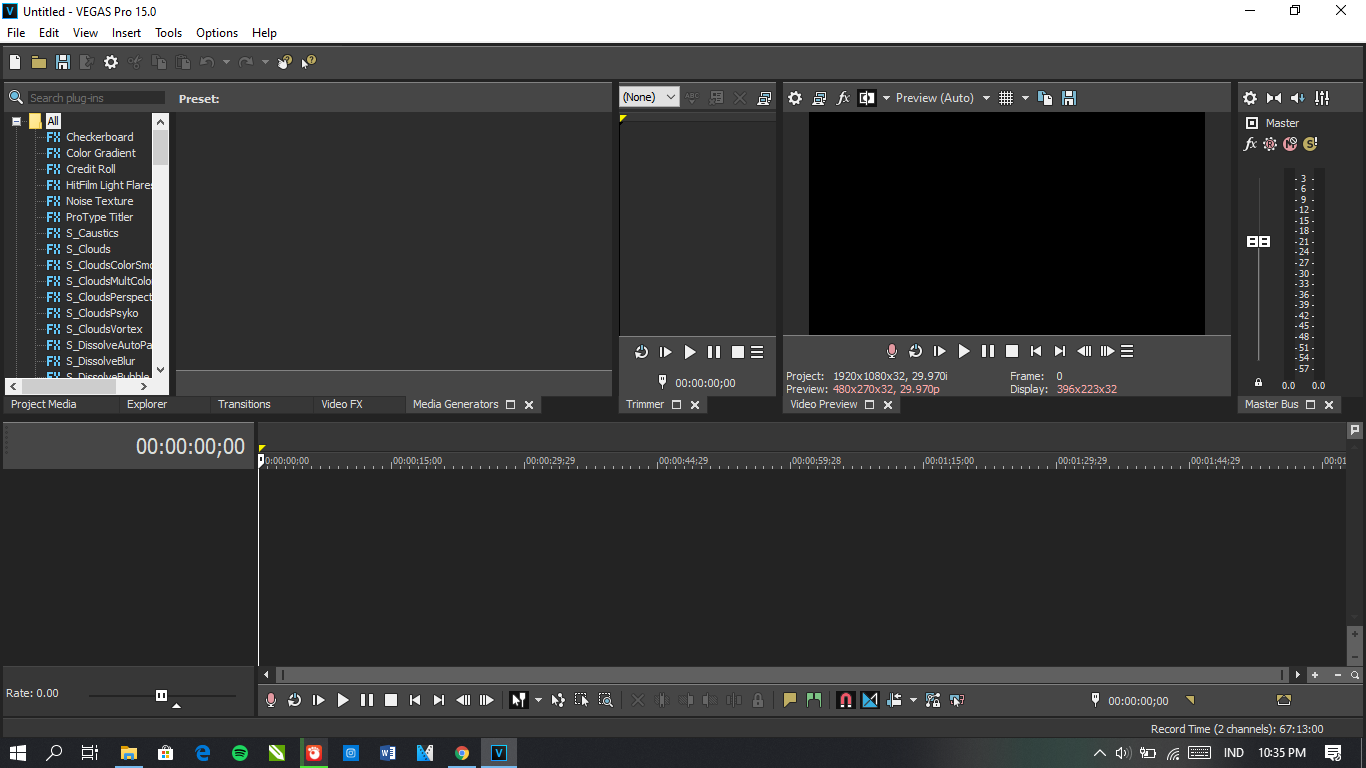Open the Insert menu

[126, 33]
